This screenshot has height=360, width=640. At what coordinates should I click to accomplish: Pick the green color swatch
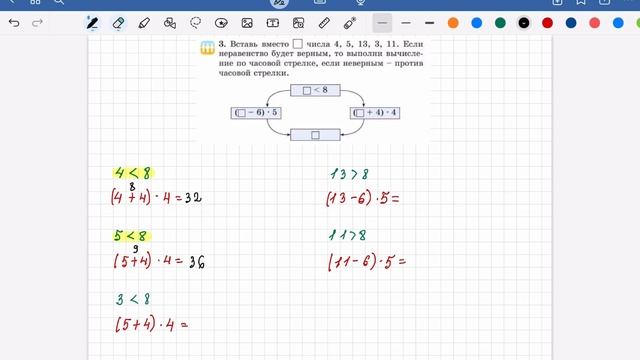500,23
